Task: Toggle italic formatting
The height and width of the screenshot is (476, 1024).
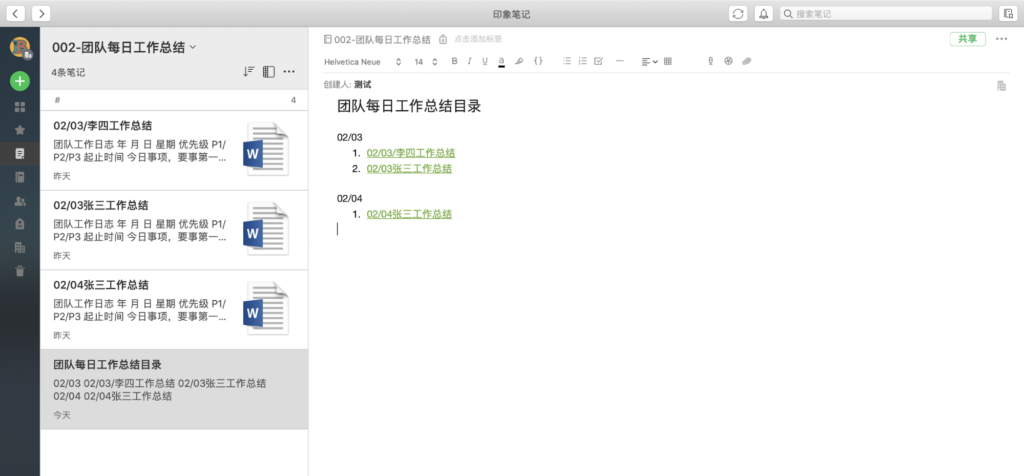Action: pos(469,61)
